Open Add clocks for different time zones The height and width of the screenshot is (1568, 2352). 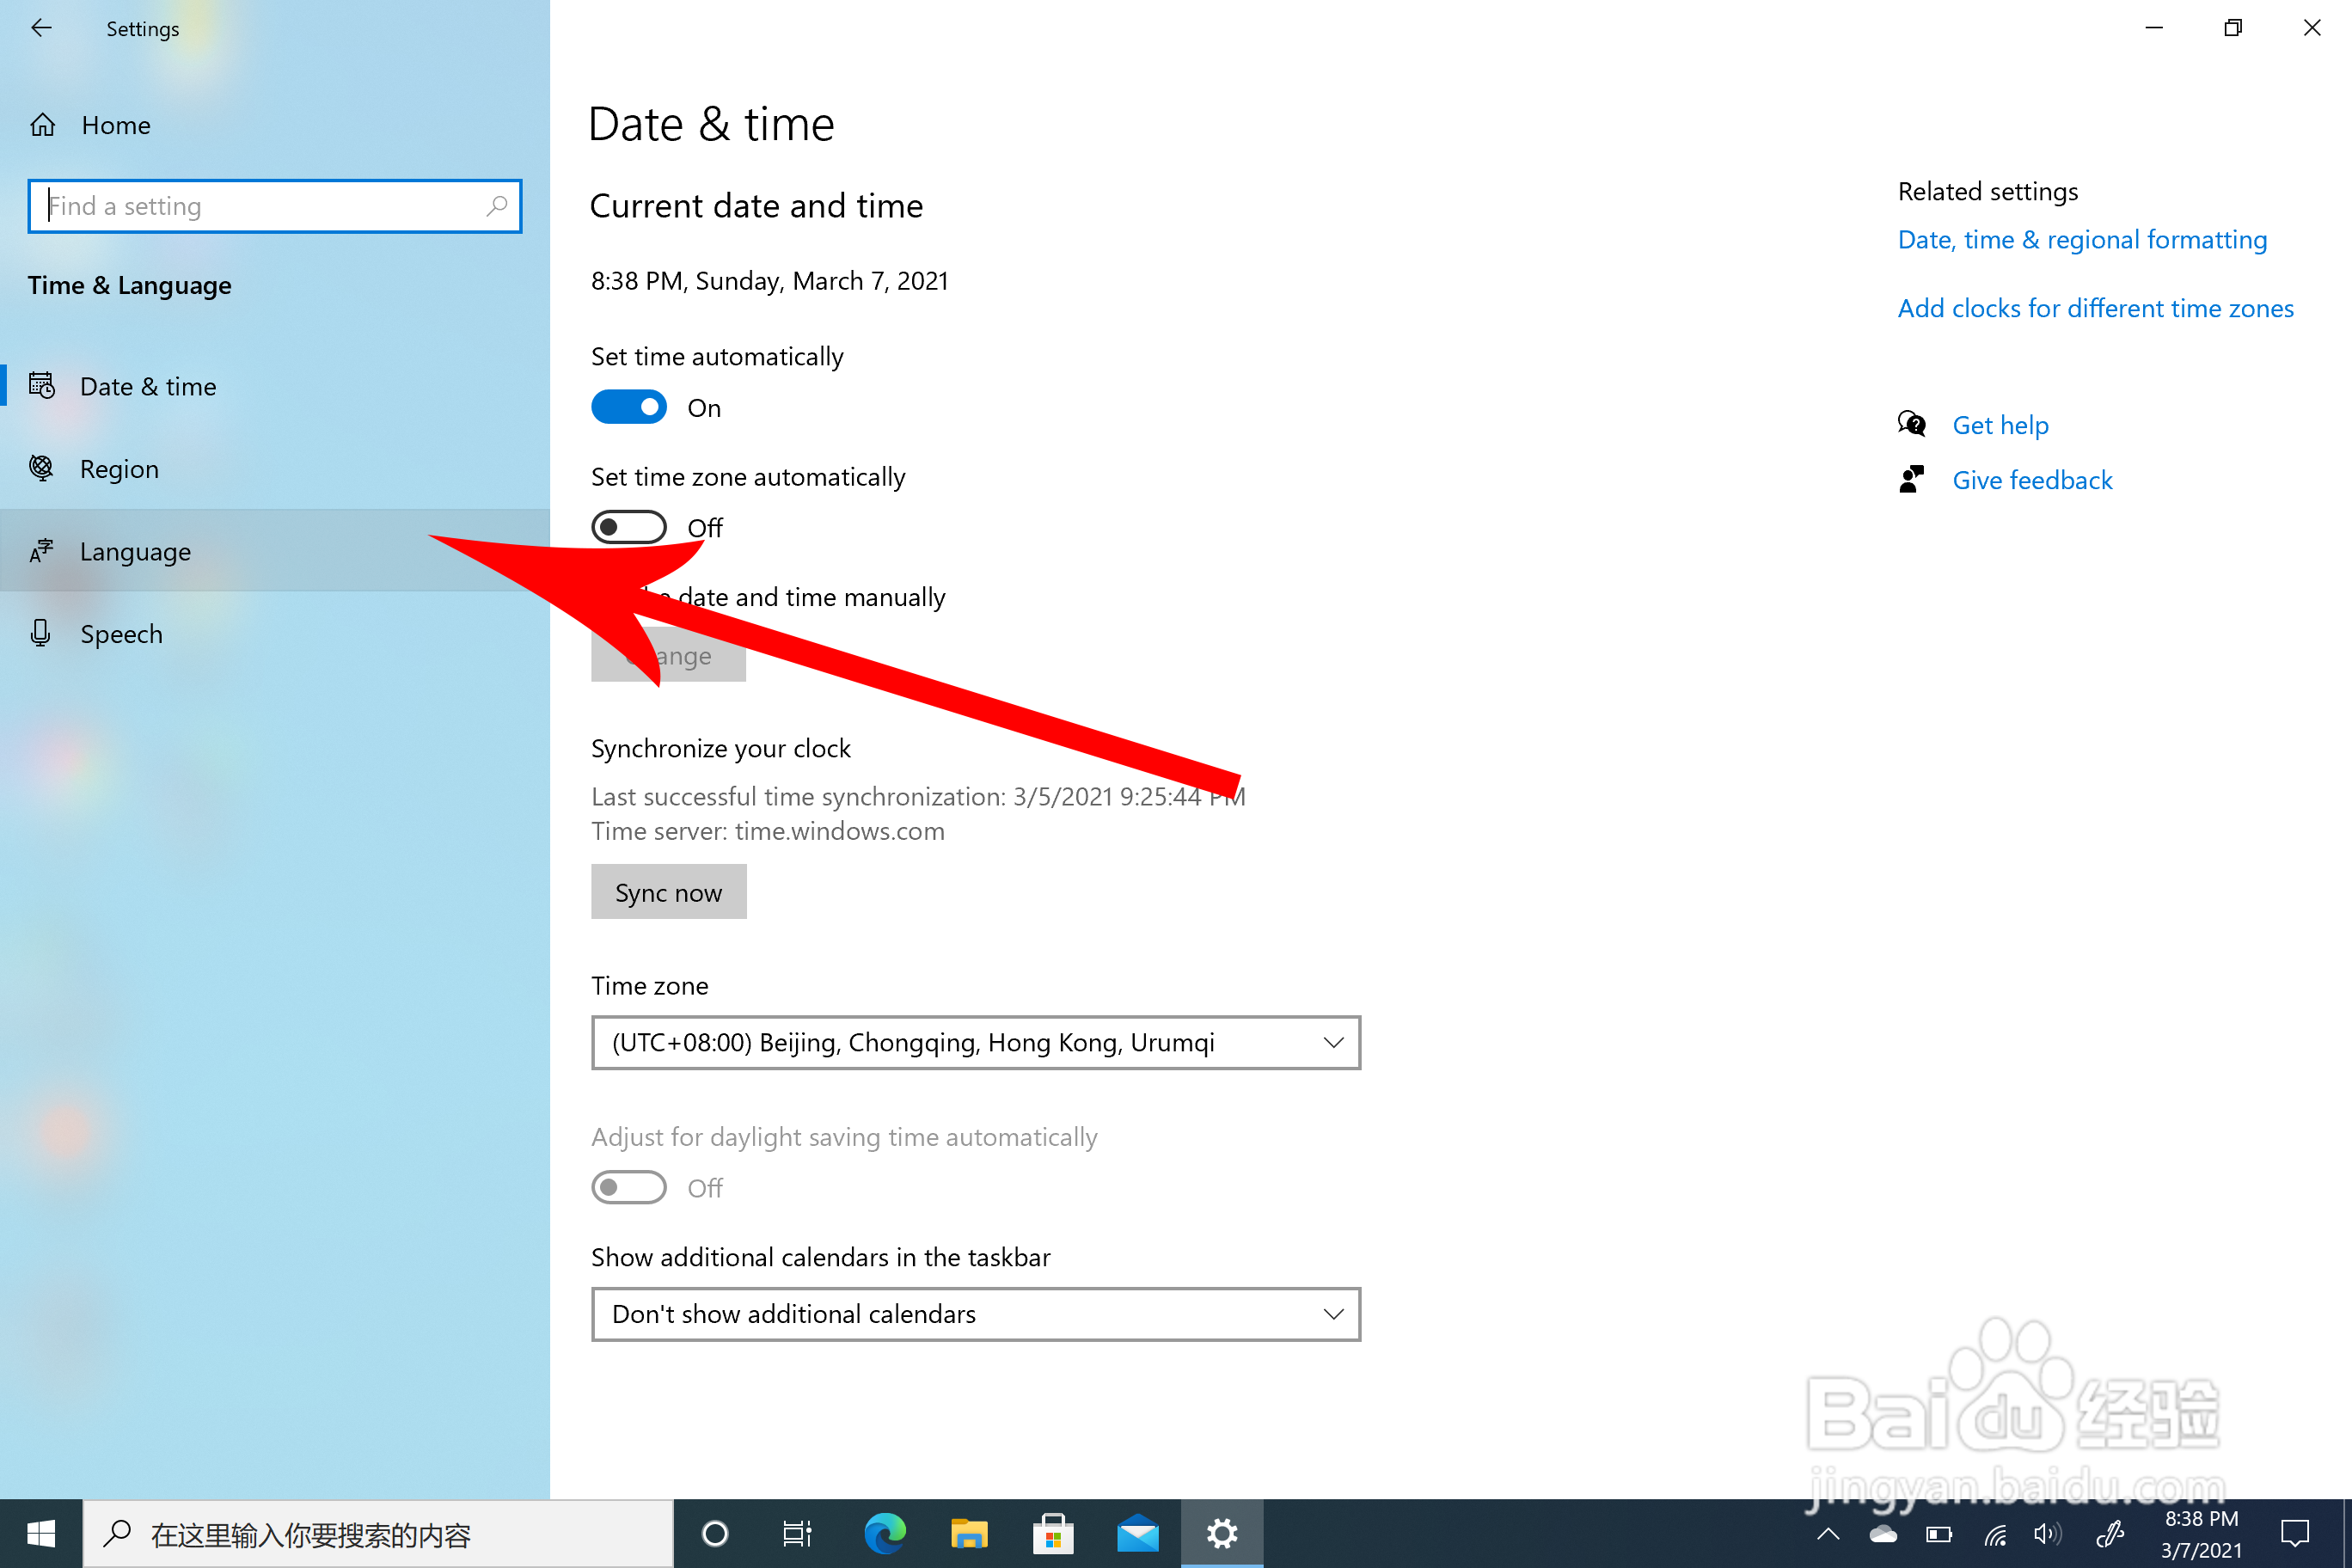(2095, 308)
